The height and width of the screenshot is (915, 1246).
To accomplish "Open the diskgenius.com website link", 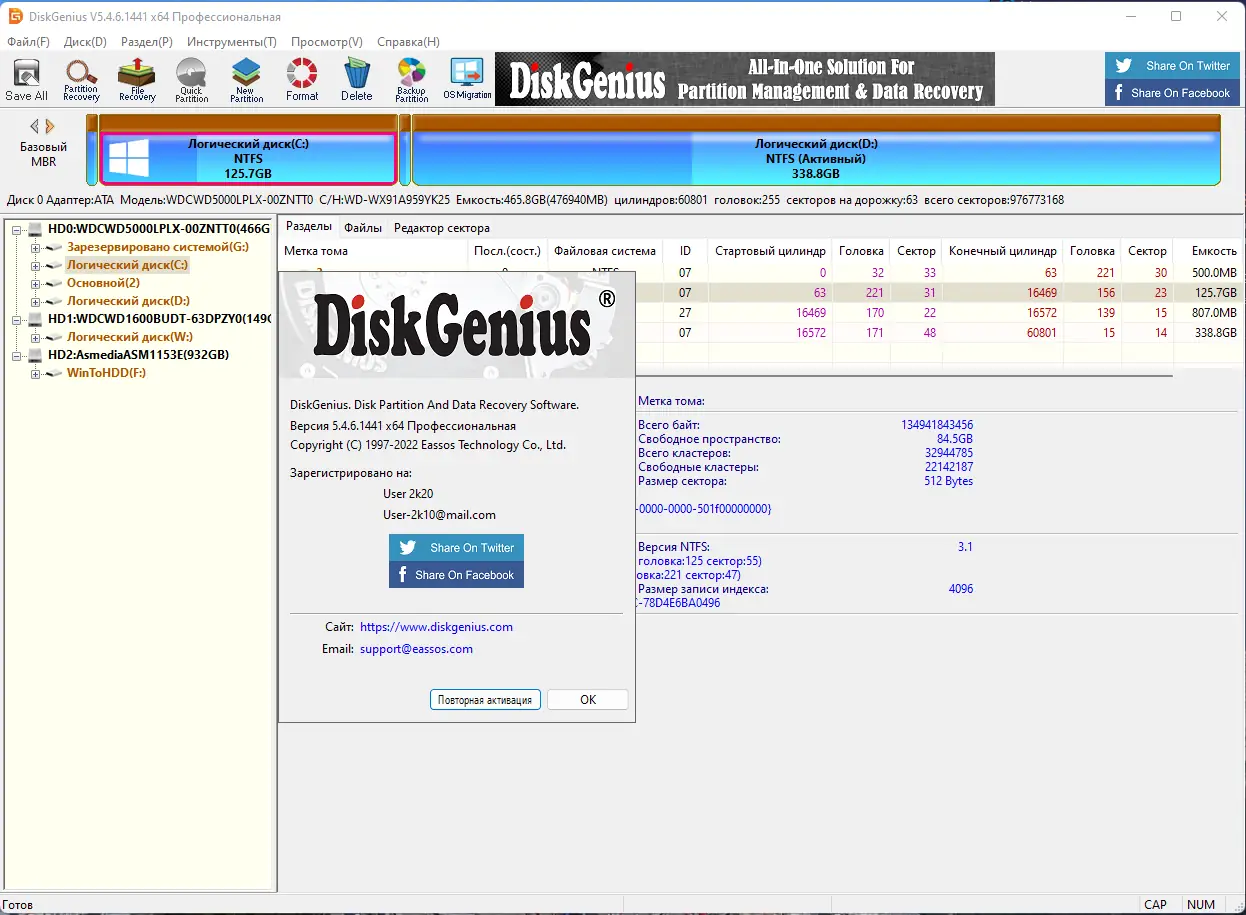I will point(437,627).
